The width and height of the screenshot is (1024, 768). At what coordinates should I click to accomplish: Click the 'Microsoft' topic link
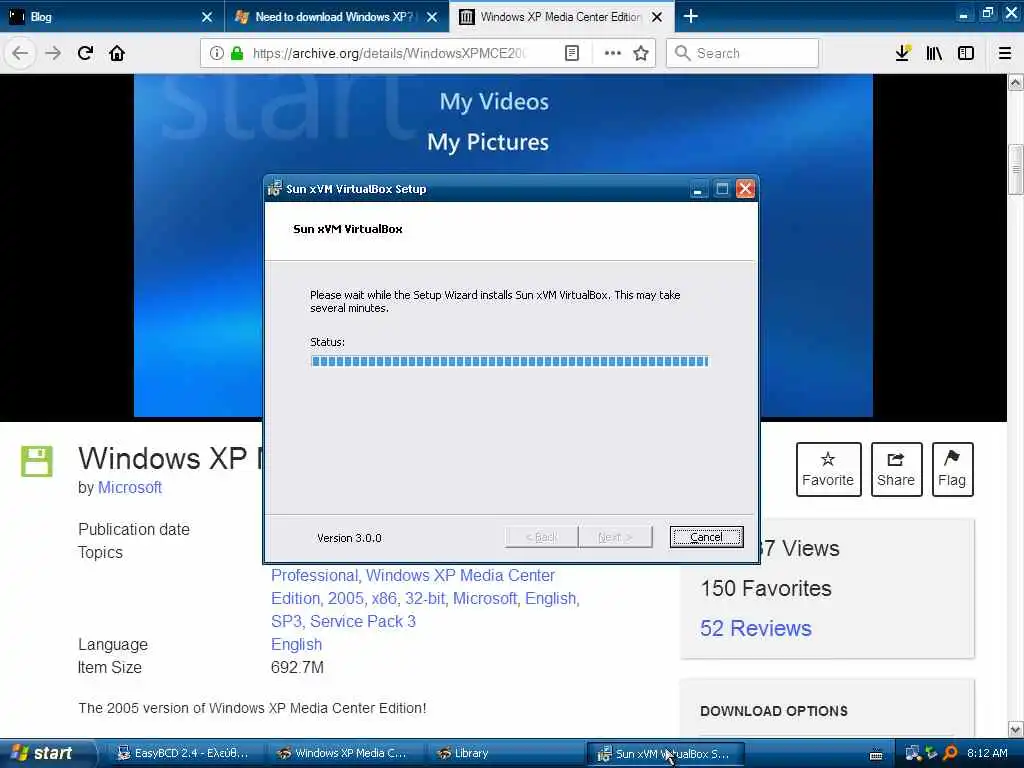(x=486, y=598)
